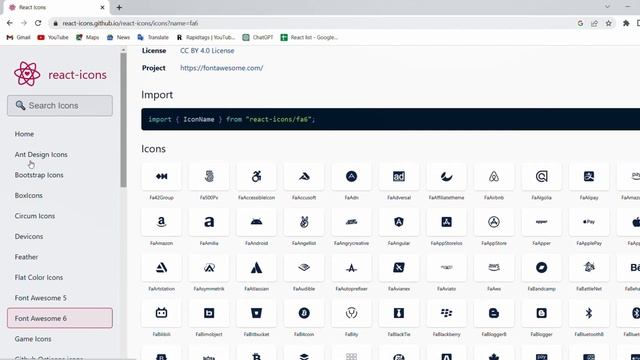Pick the FaAudible icon
This screenshot has height=360, width=640.
point(304,268)
